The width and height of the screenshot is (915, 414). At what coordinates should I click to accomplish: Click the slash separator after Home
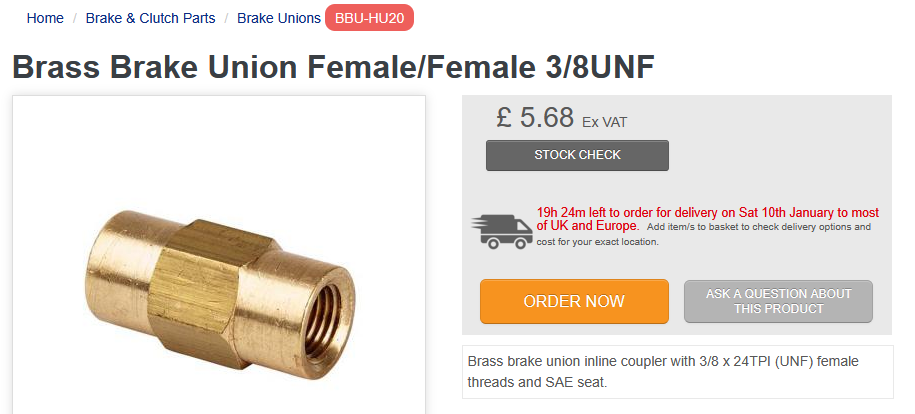pyautogui.click(x=75, y=18)
